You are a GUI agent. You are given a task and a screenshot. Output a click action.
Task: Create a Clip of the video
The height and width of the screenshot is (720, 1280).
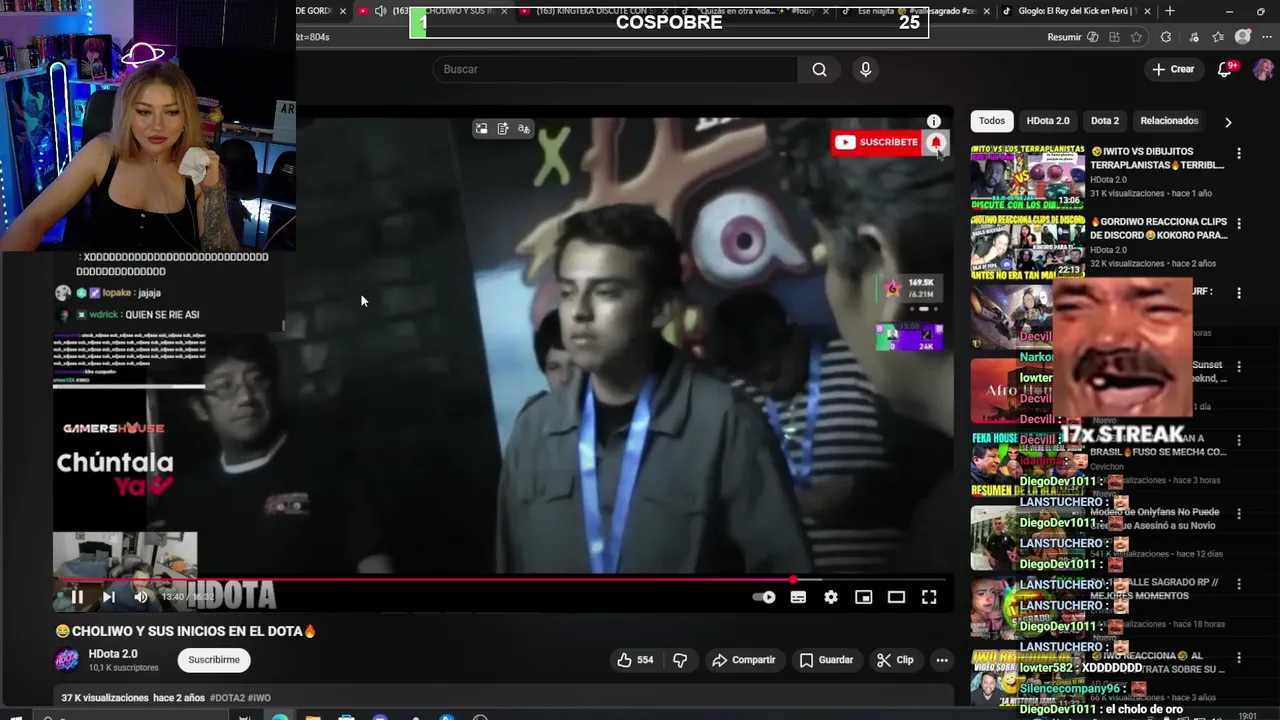pyautogui.click(x=895, y=660)
